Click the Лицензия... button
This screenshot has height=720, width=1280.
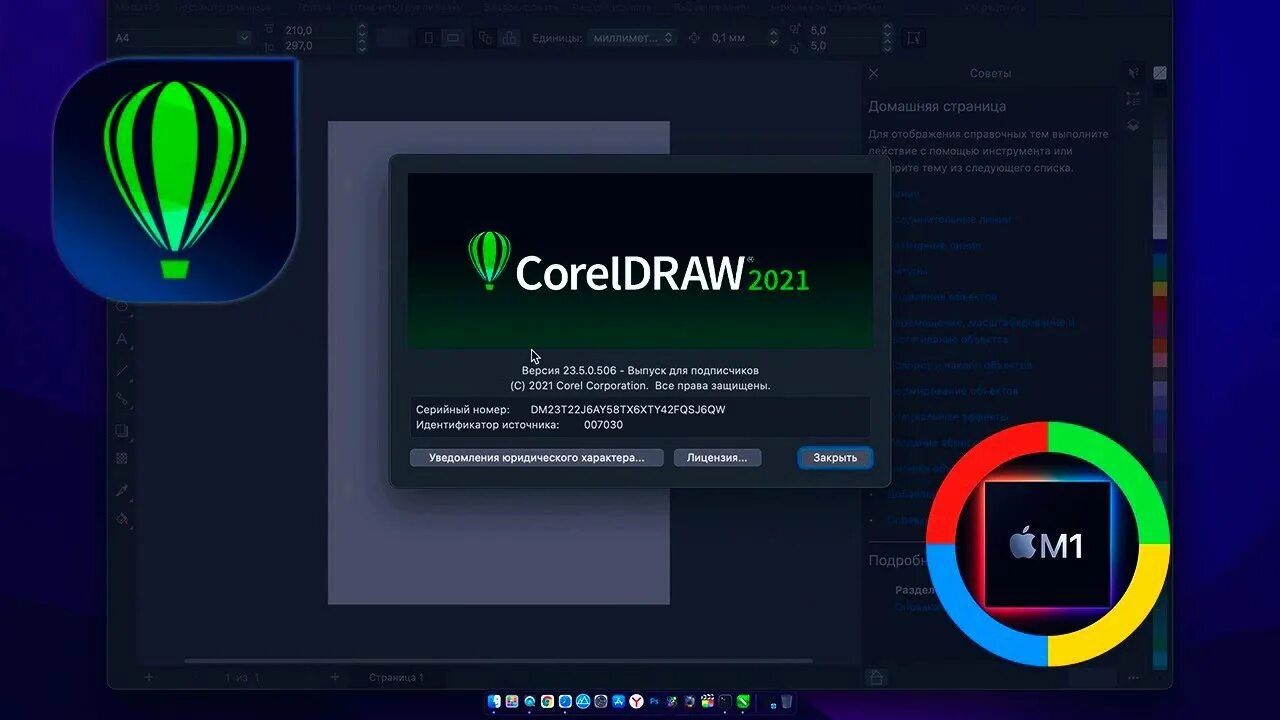(717, 457)
